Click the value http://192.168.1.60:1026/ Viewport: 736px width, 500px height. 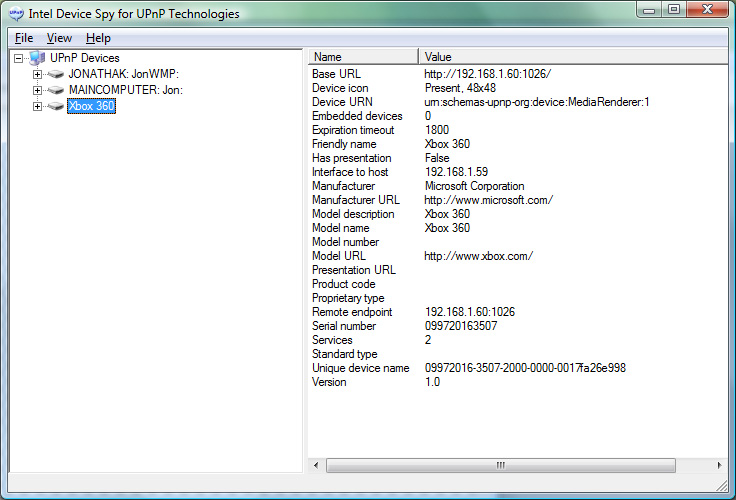(487, 74)
